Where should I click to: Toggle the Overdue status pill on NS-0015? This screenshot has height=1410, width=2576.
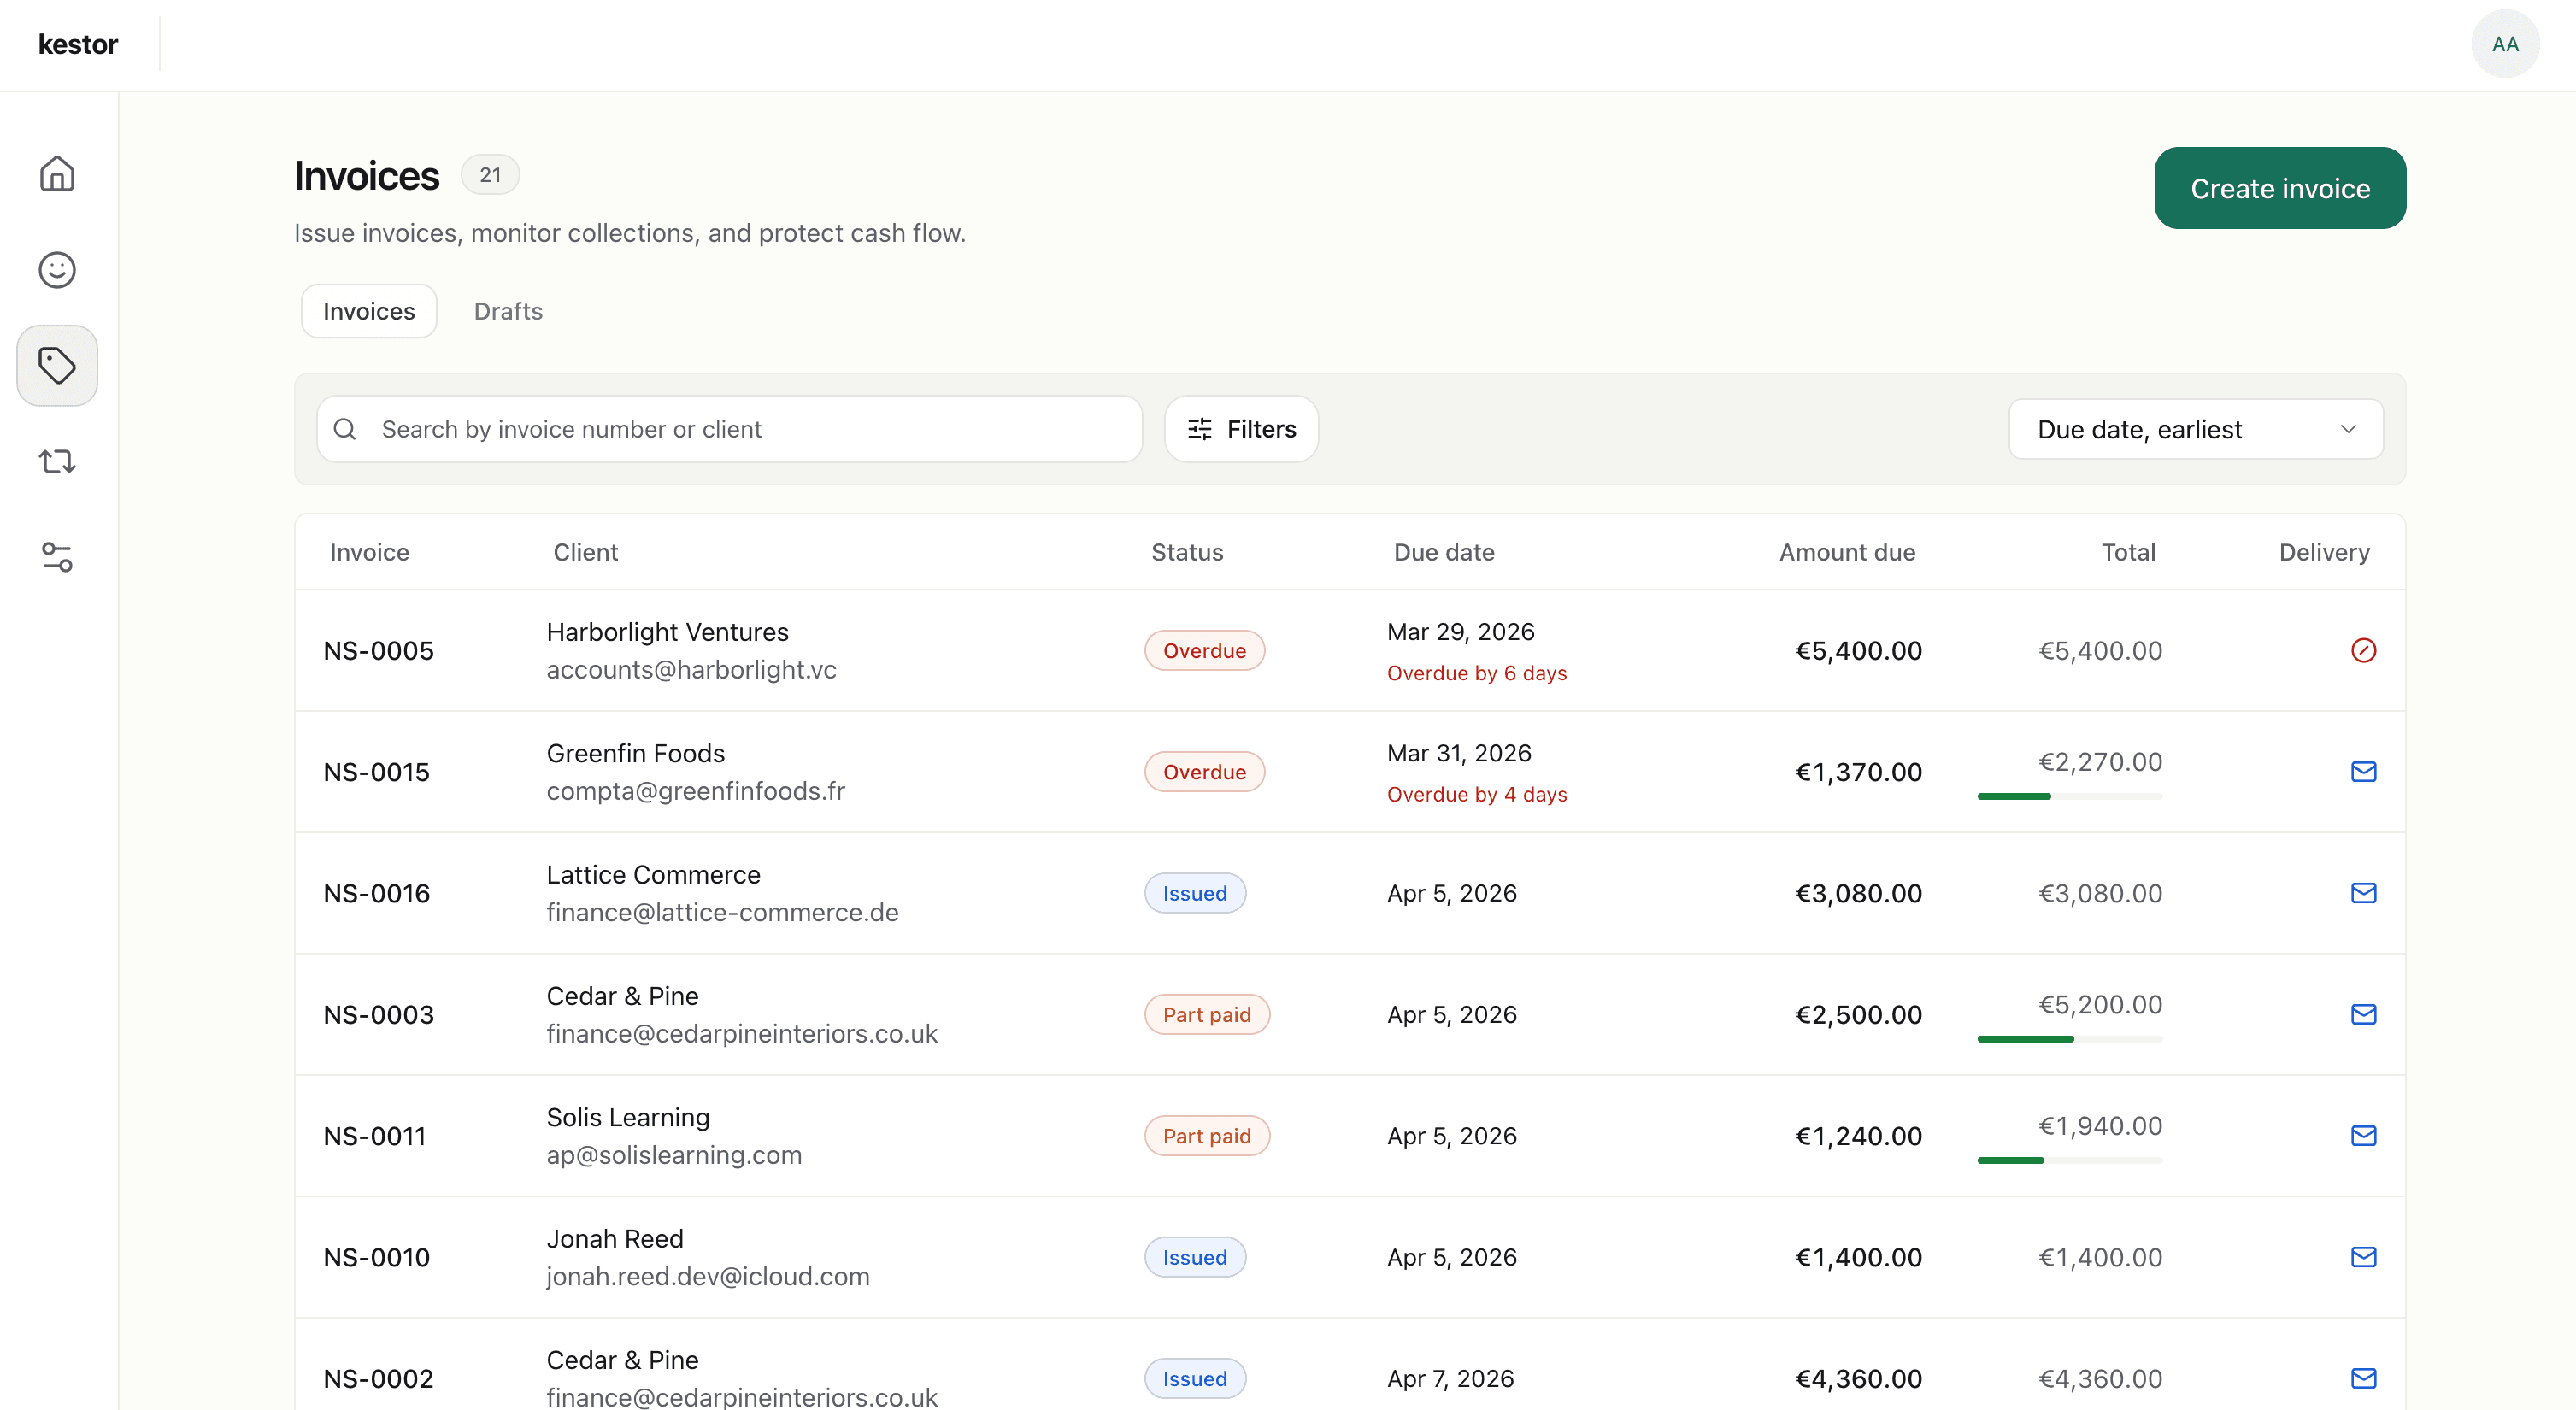click(x=1204, y=771)
